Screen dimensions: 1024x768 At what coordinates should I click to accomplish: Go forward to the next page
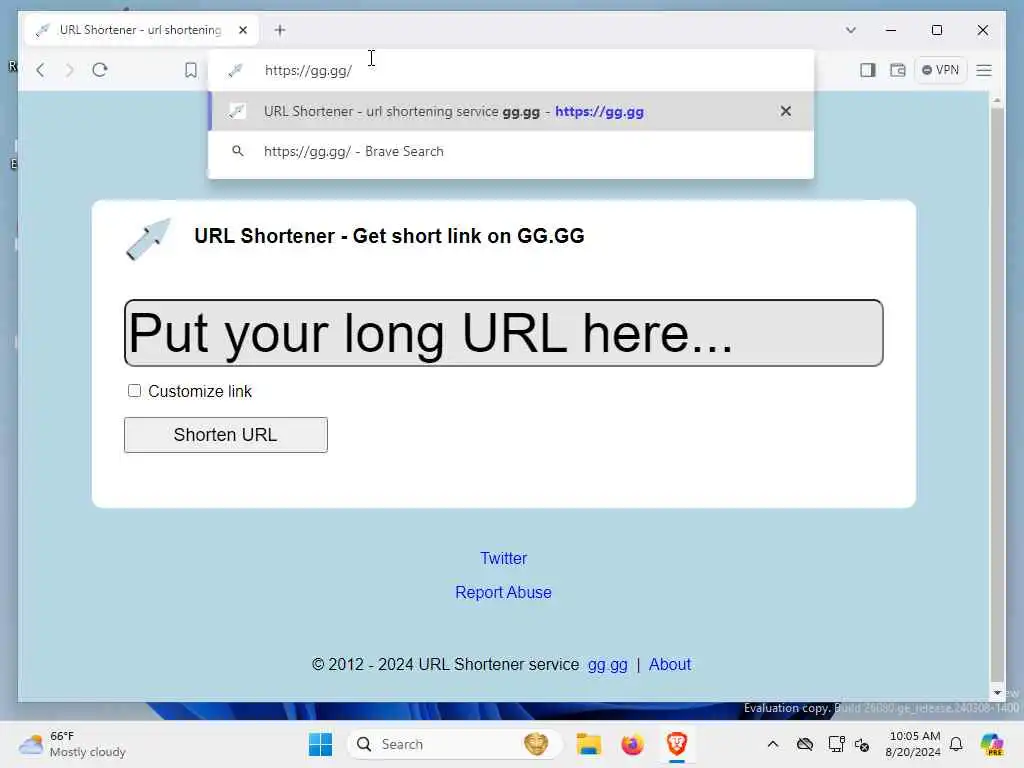pos(70,70)
